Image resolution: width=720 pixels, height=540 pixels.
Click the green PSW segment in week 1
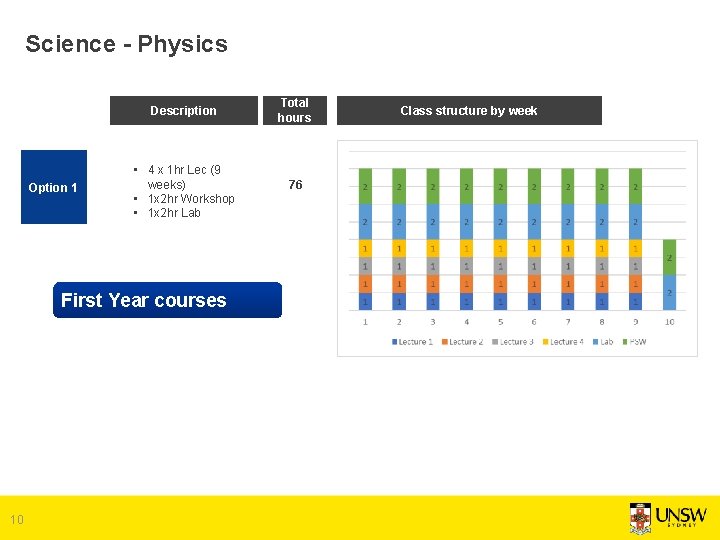pos(365,186)
